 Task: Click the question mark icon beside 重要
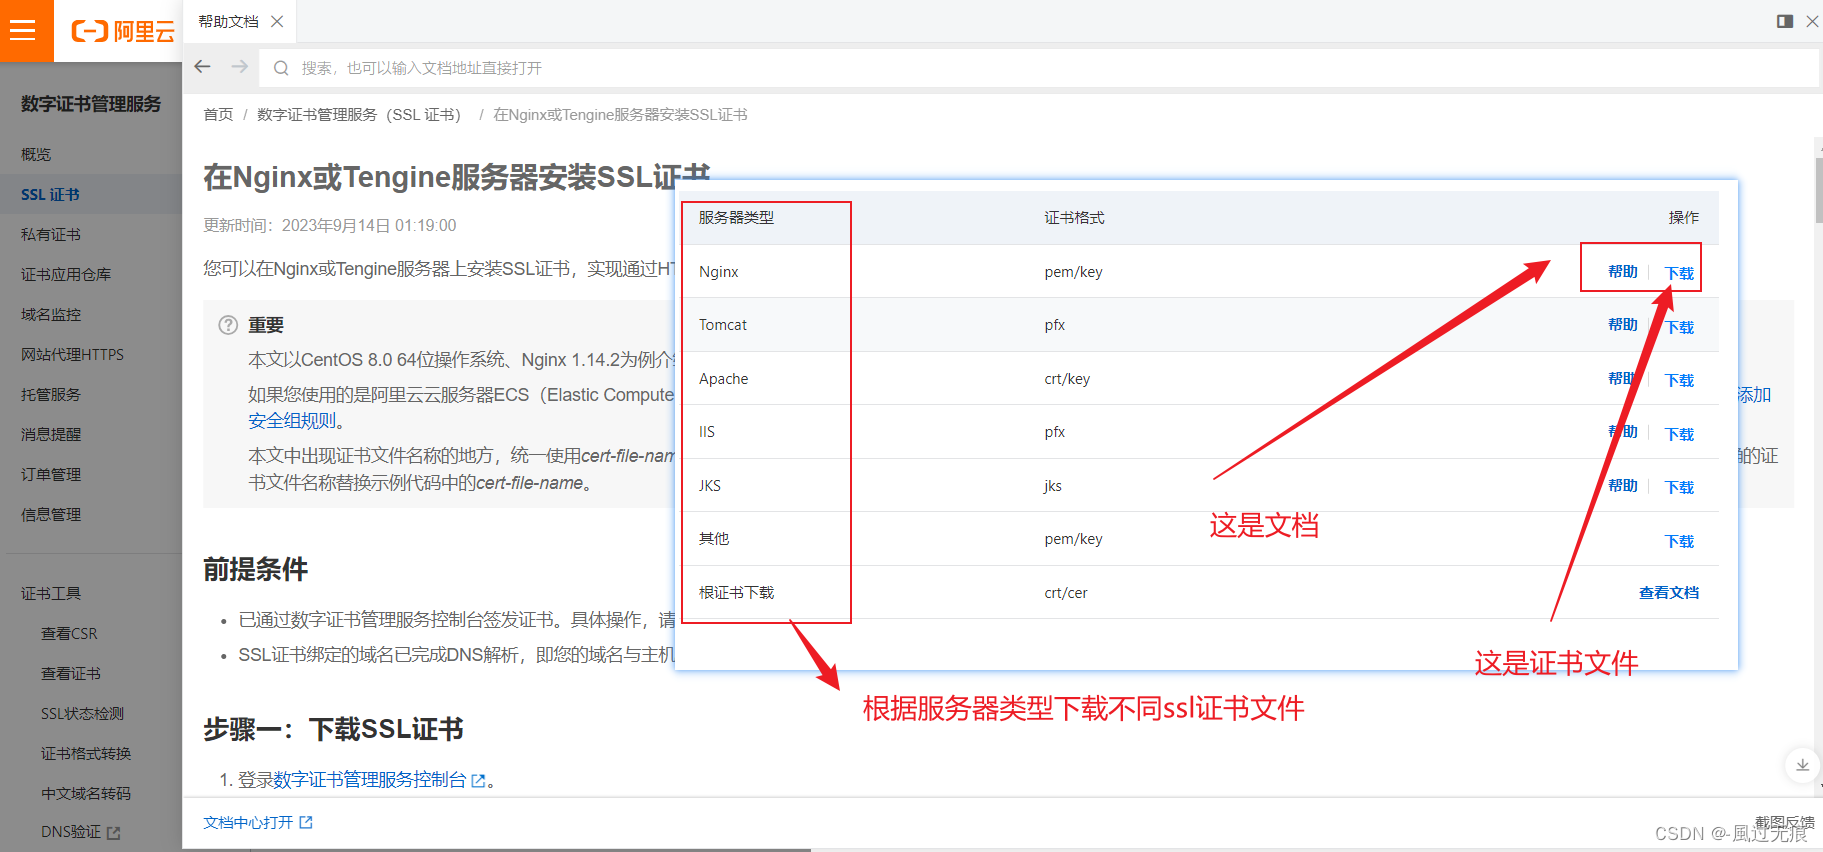tap(228, 325)
